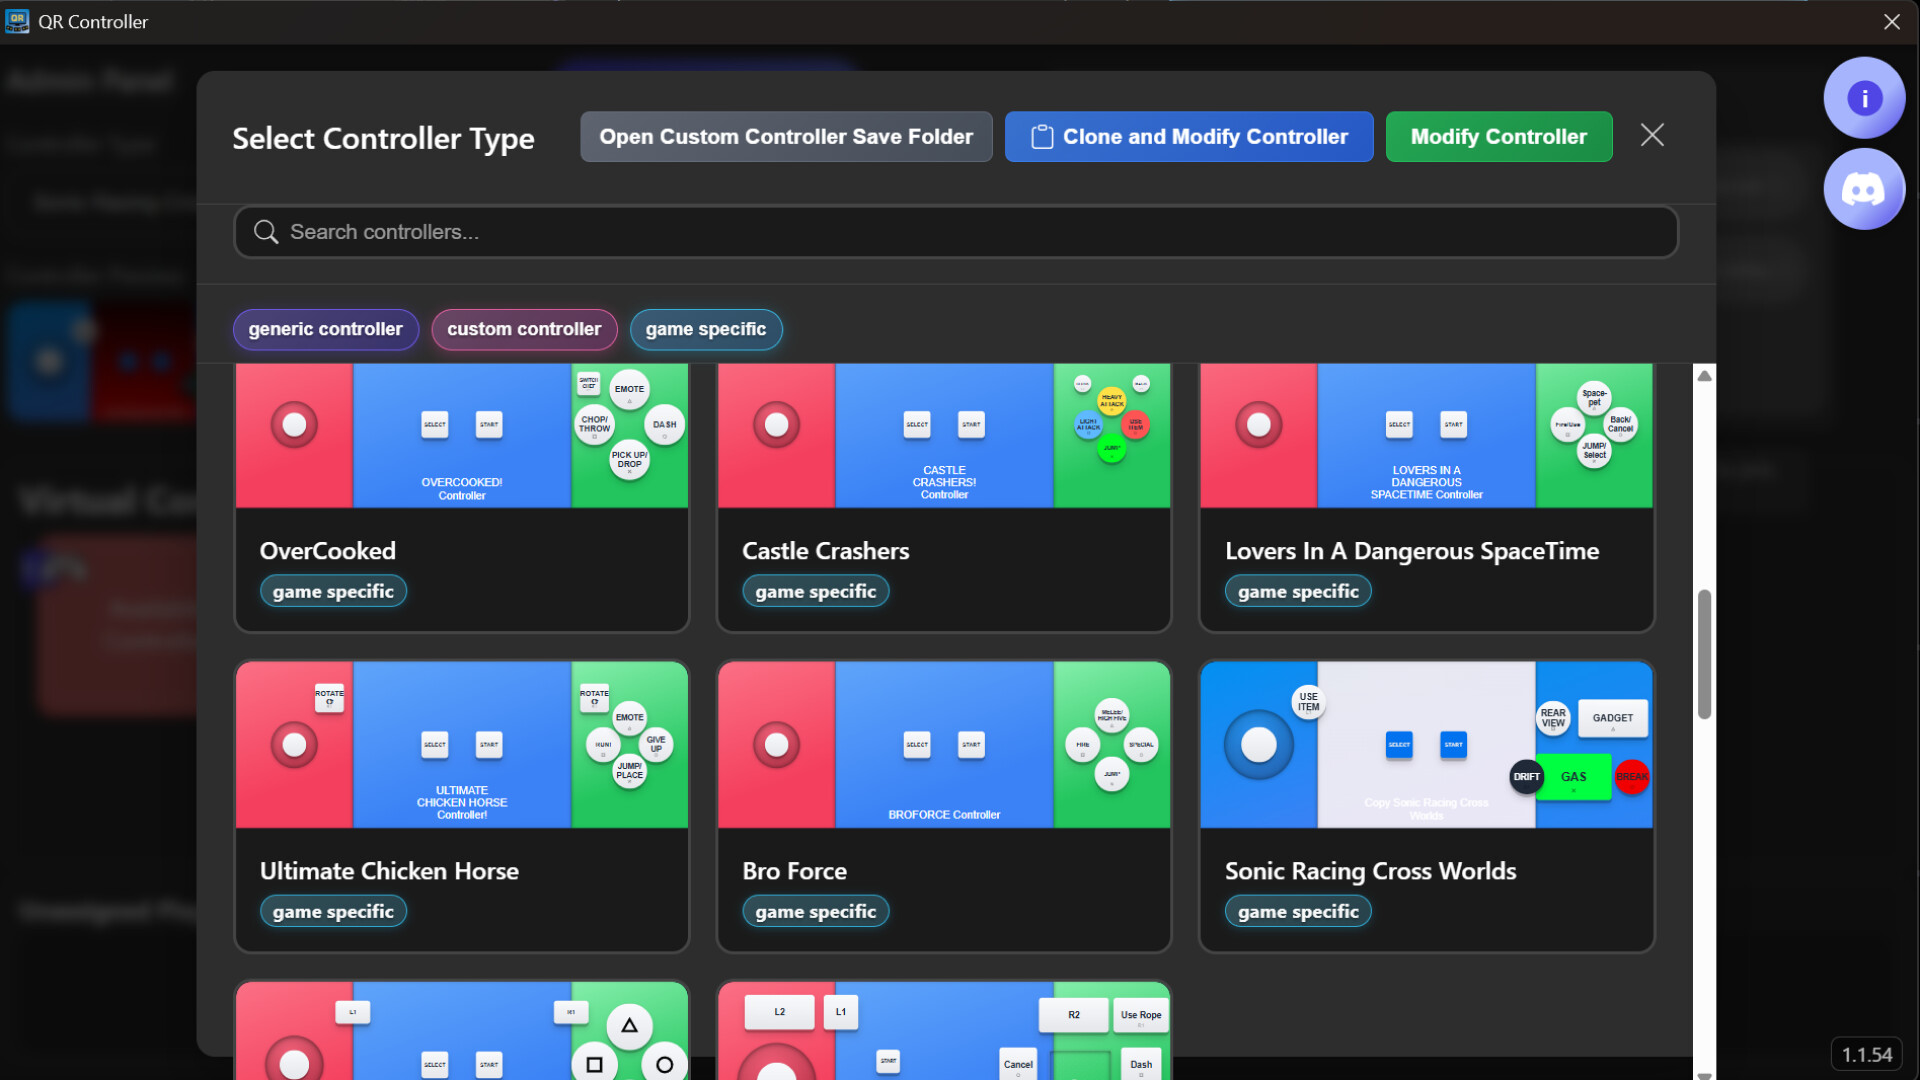Click the QR Controller app icon in title bar
1920x1080 pixels.
16,21
